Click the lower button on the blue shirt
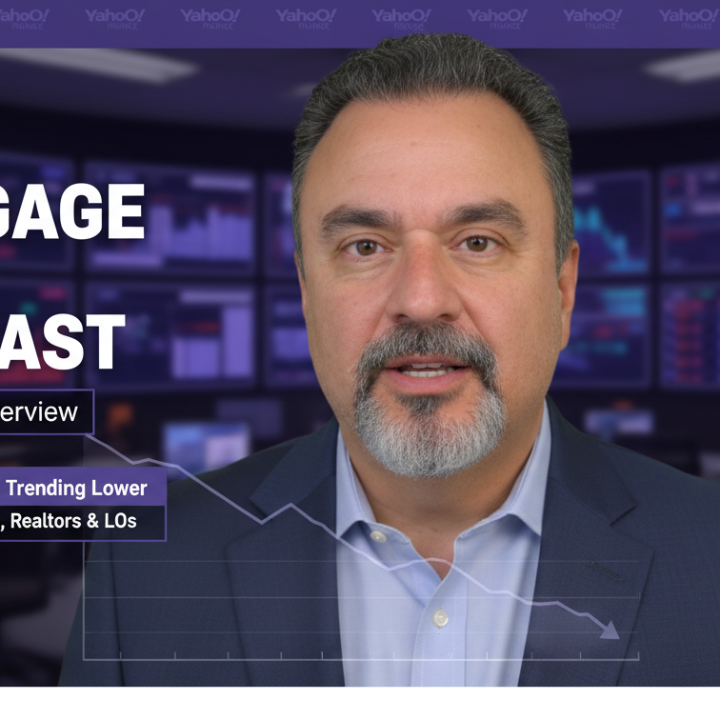 [439, 620]
